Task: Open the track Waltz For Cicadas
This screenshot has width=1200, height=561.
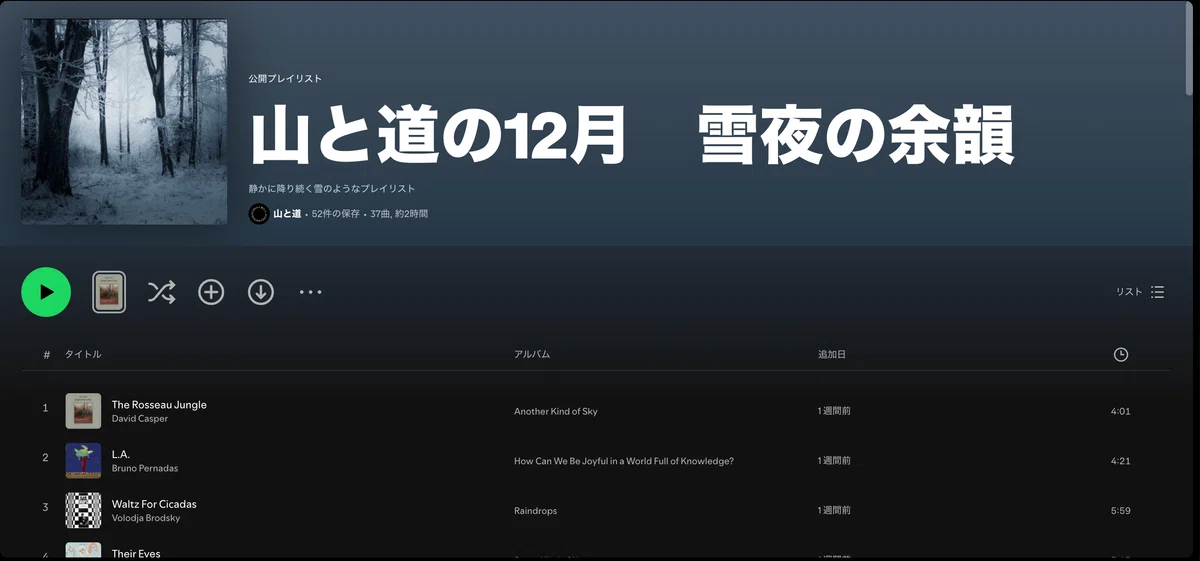Action: (x=154, y=504)
